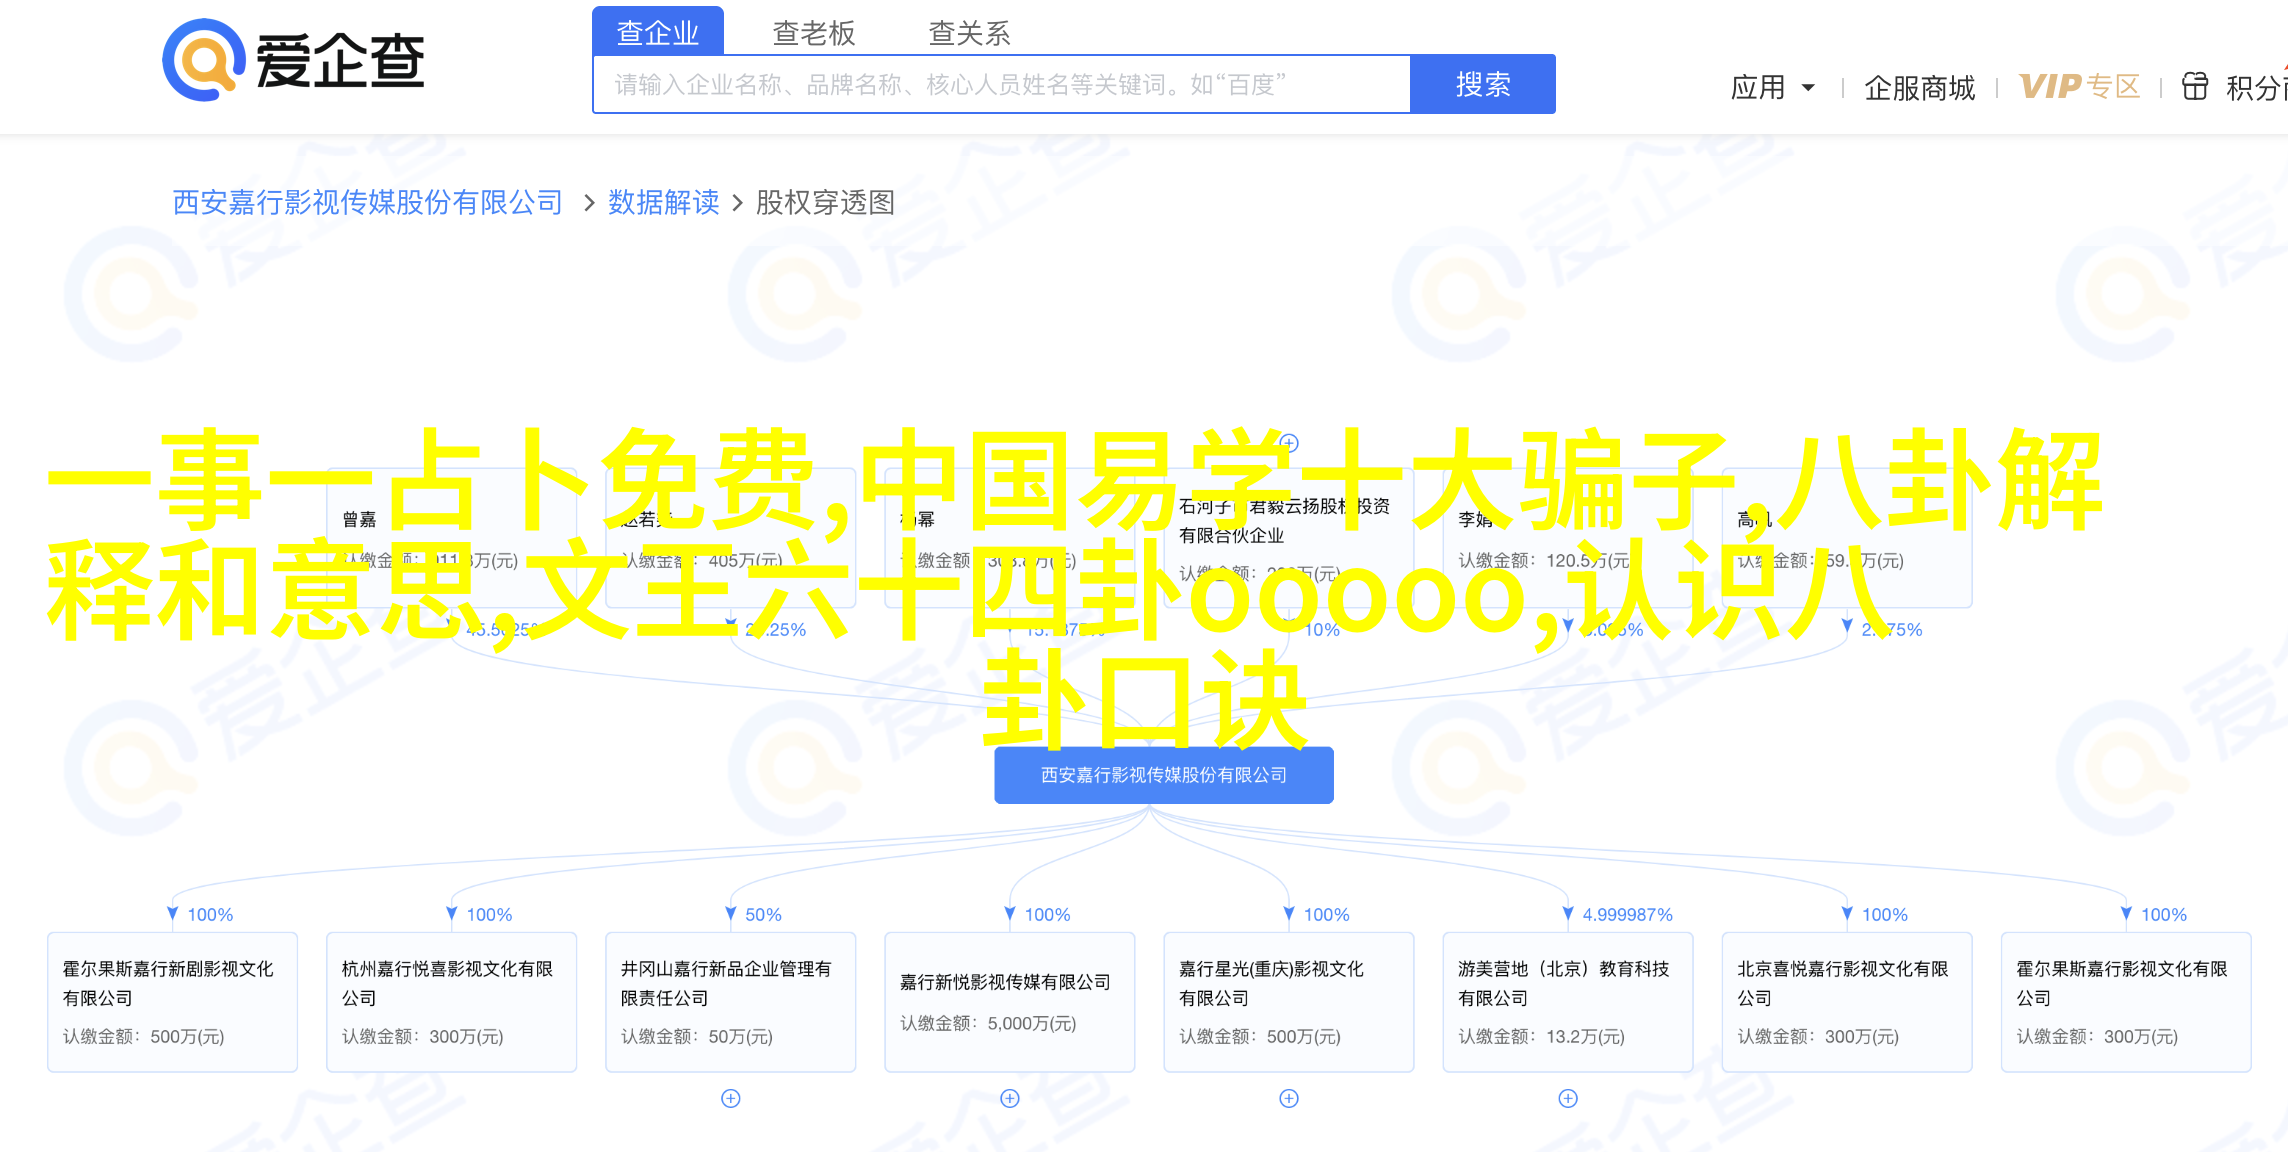Switch to the 查关系 tab
The image size is (2288, 1152).
[x=969, y=33]
